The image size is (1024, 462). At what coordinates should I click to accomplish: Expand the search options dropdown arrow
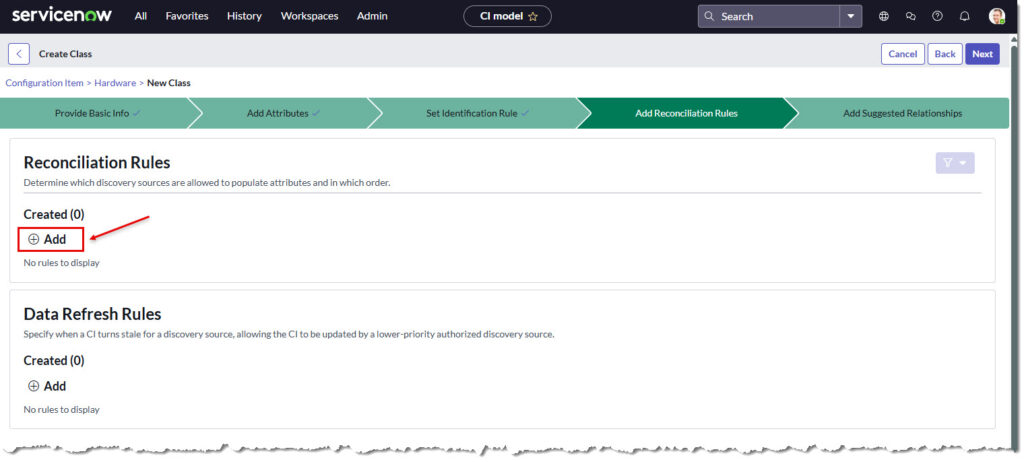coord(850,16)
